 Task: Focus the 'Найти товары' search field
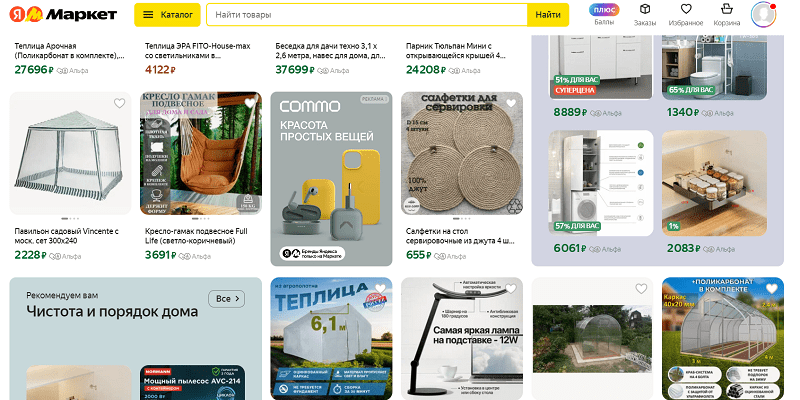click(x=366, y=15)
